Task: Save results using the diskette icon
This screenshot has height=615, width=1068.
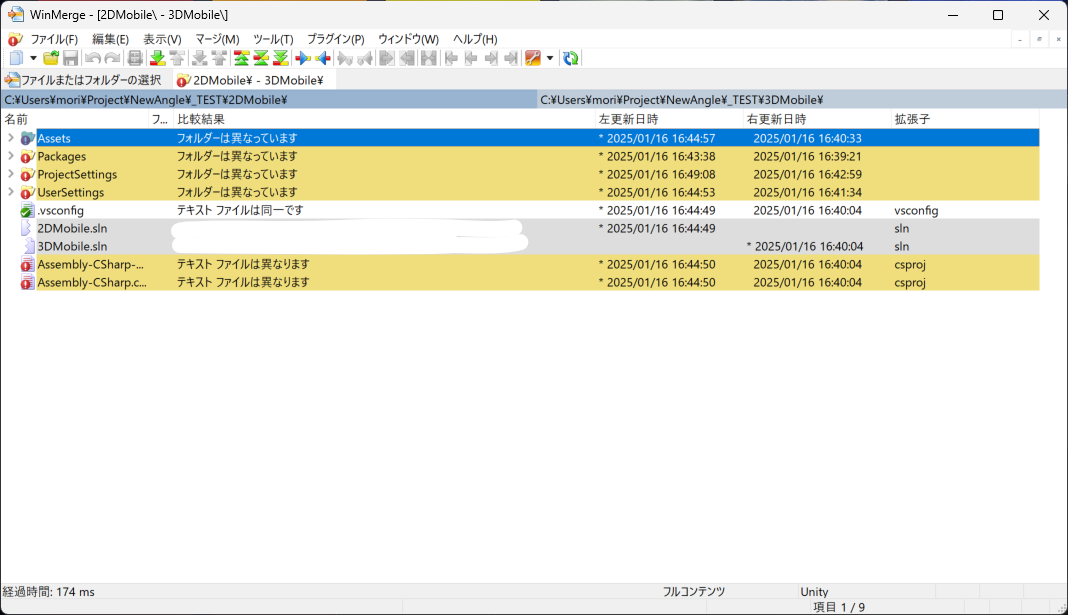Action: click(x=70, y=57)
